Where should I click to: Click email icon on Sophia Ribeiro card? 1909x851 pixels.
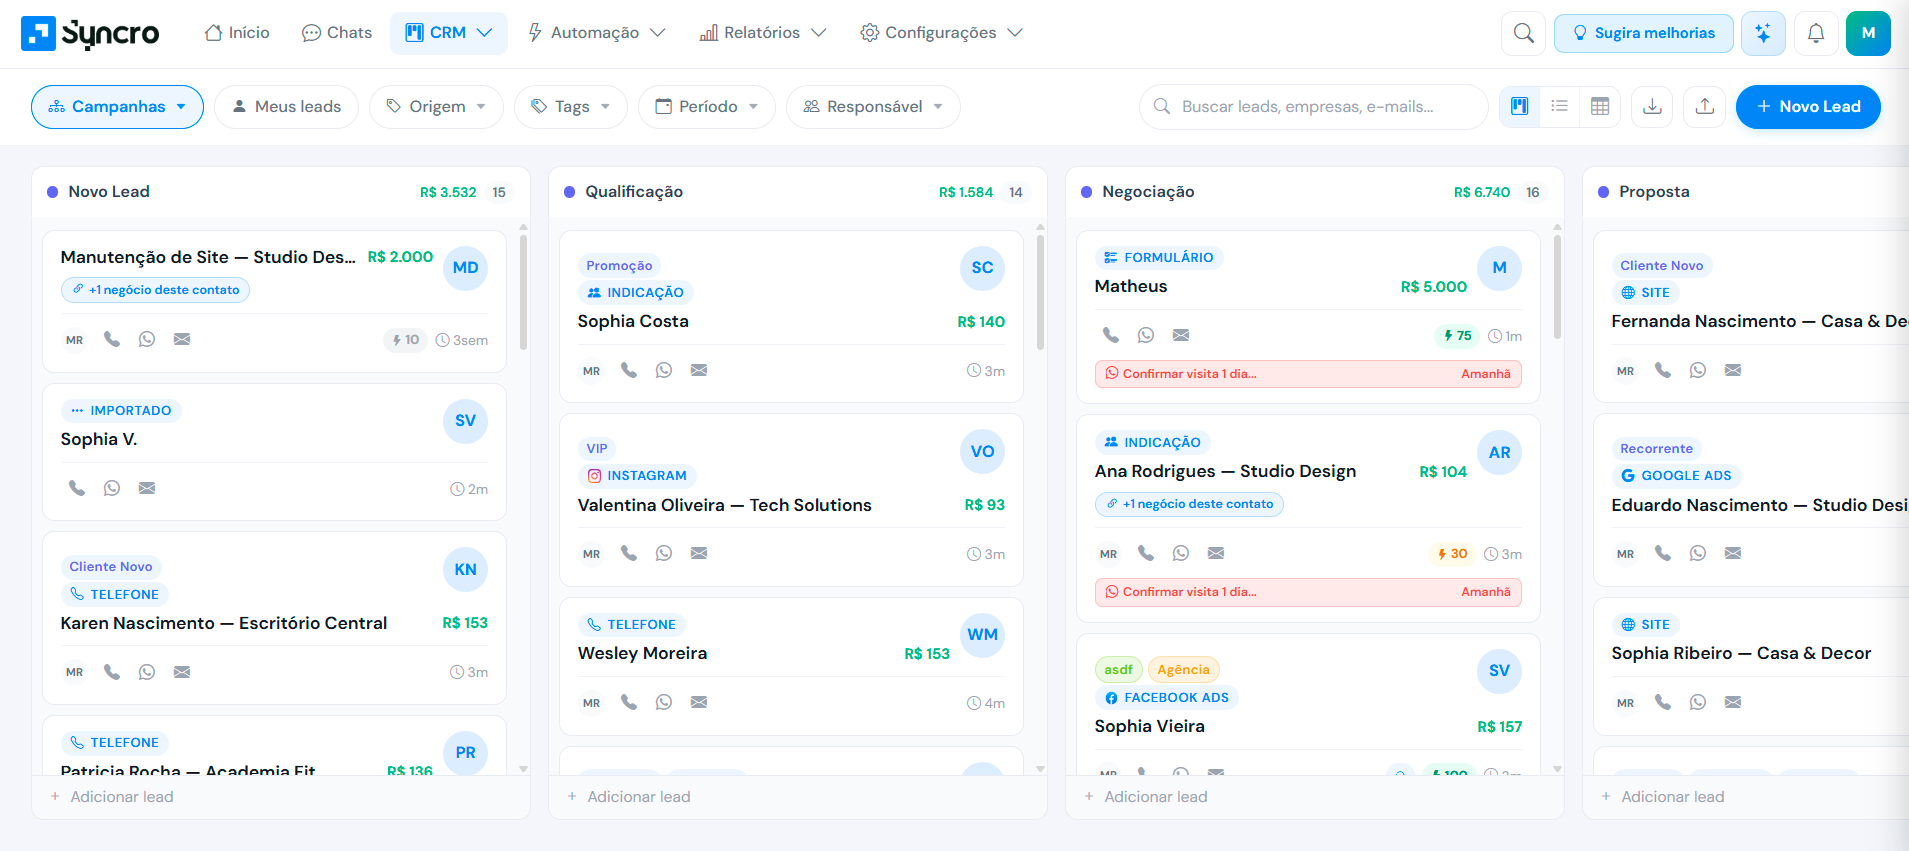pos(1733,702)
